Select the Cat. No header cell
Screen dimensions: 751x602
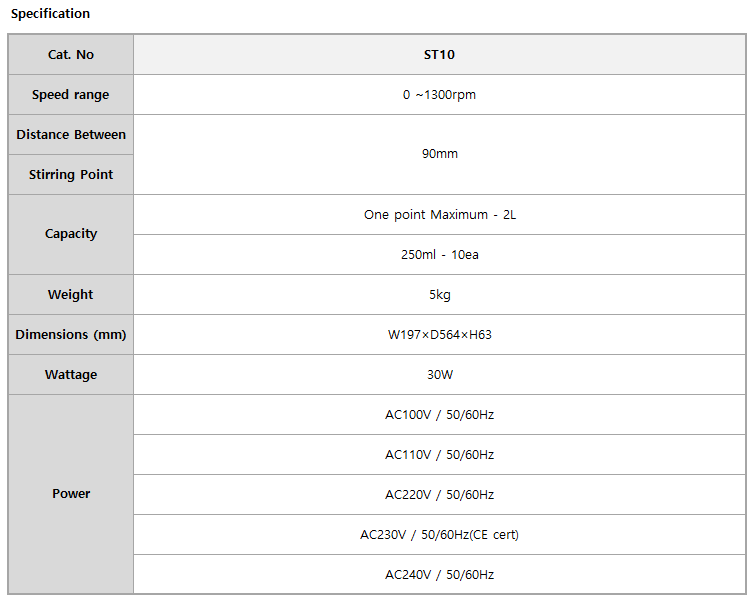(x=71, y=55)
